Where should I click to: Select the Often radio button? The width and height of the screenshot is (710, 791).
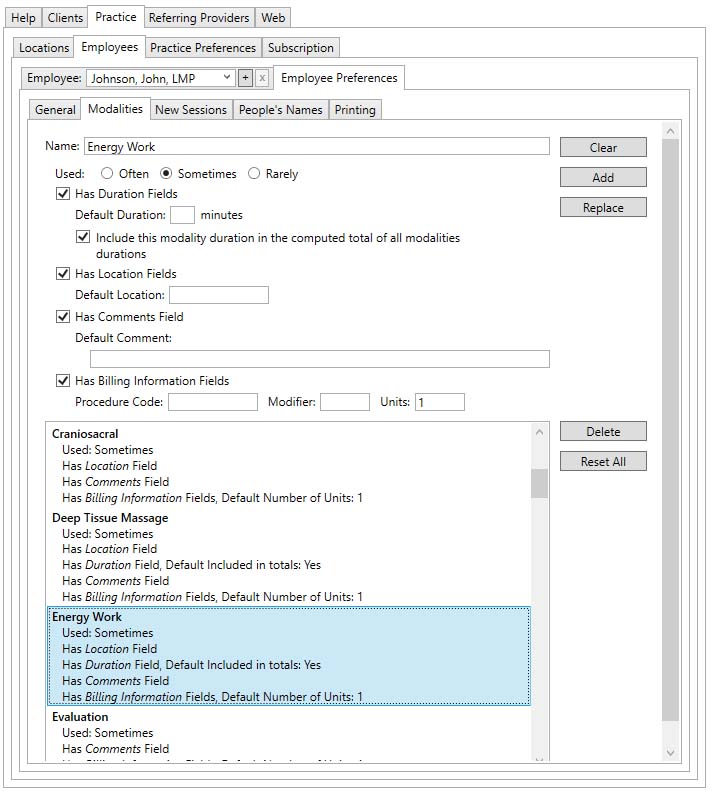(x=106, y=174)
